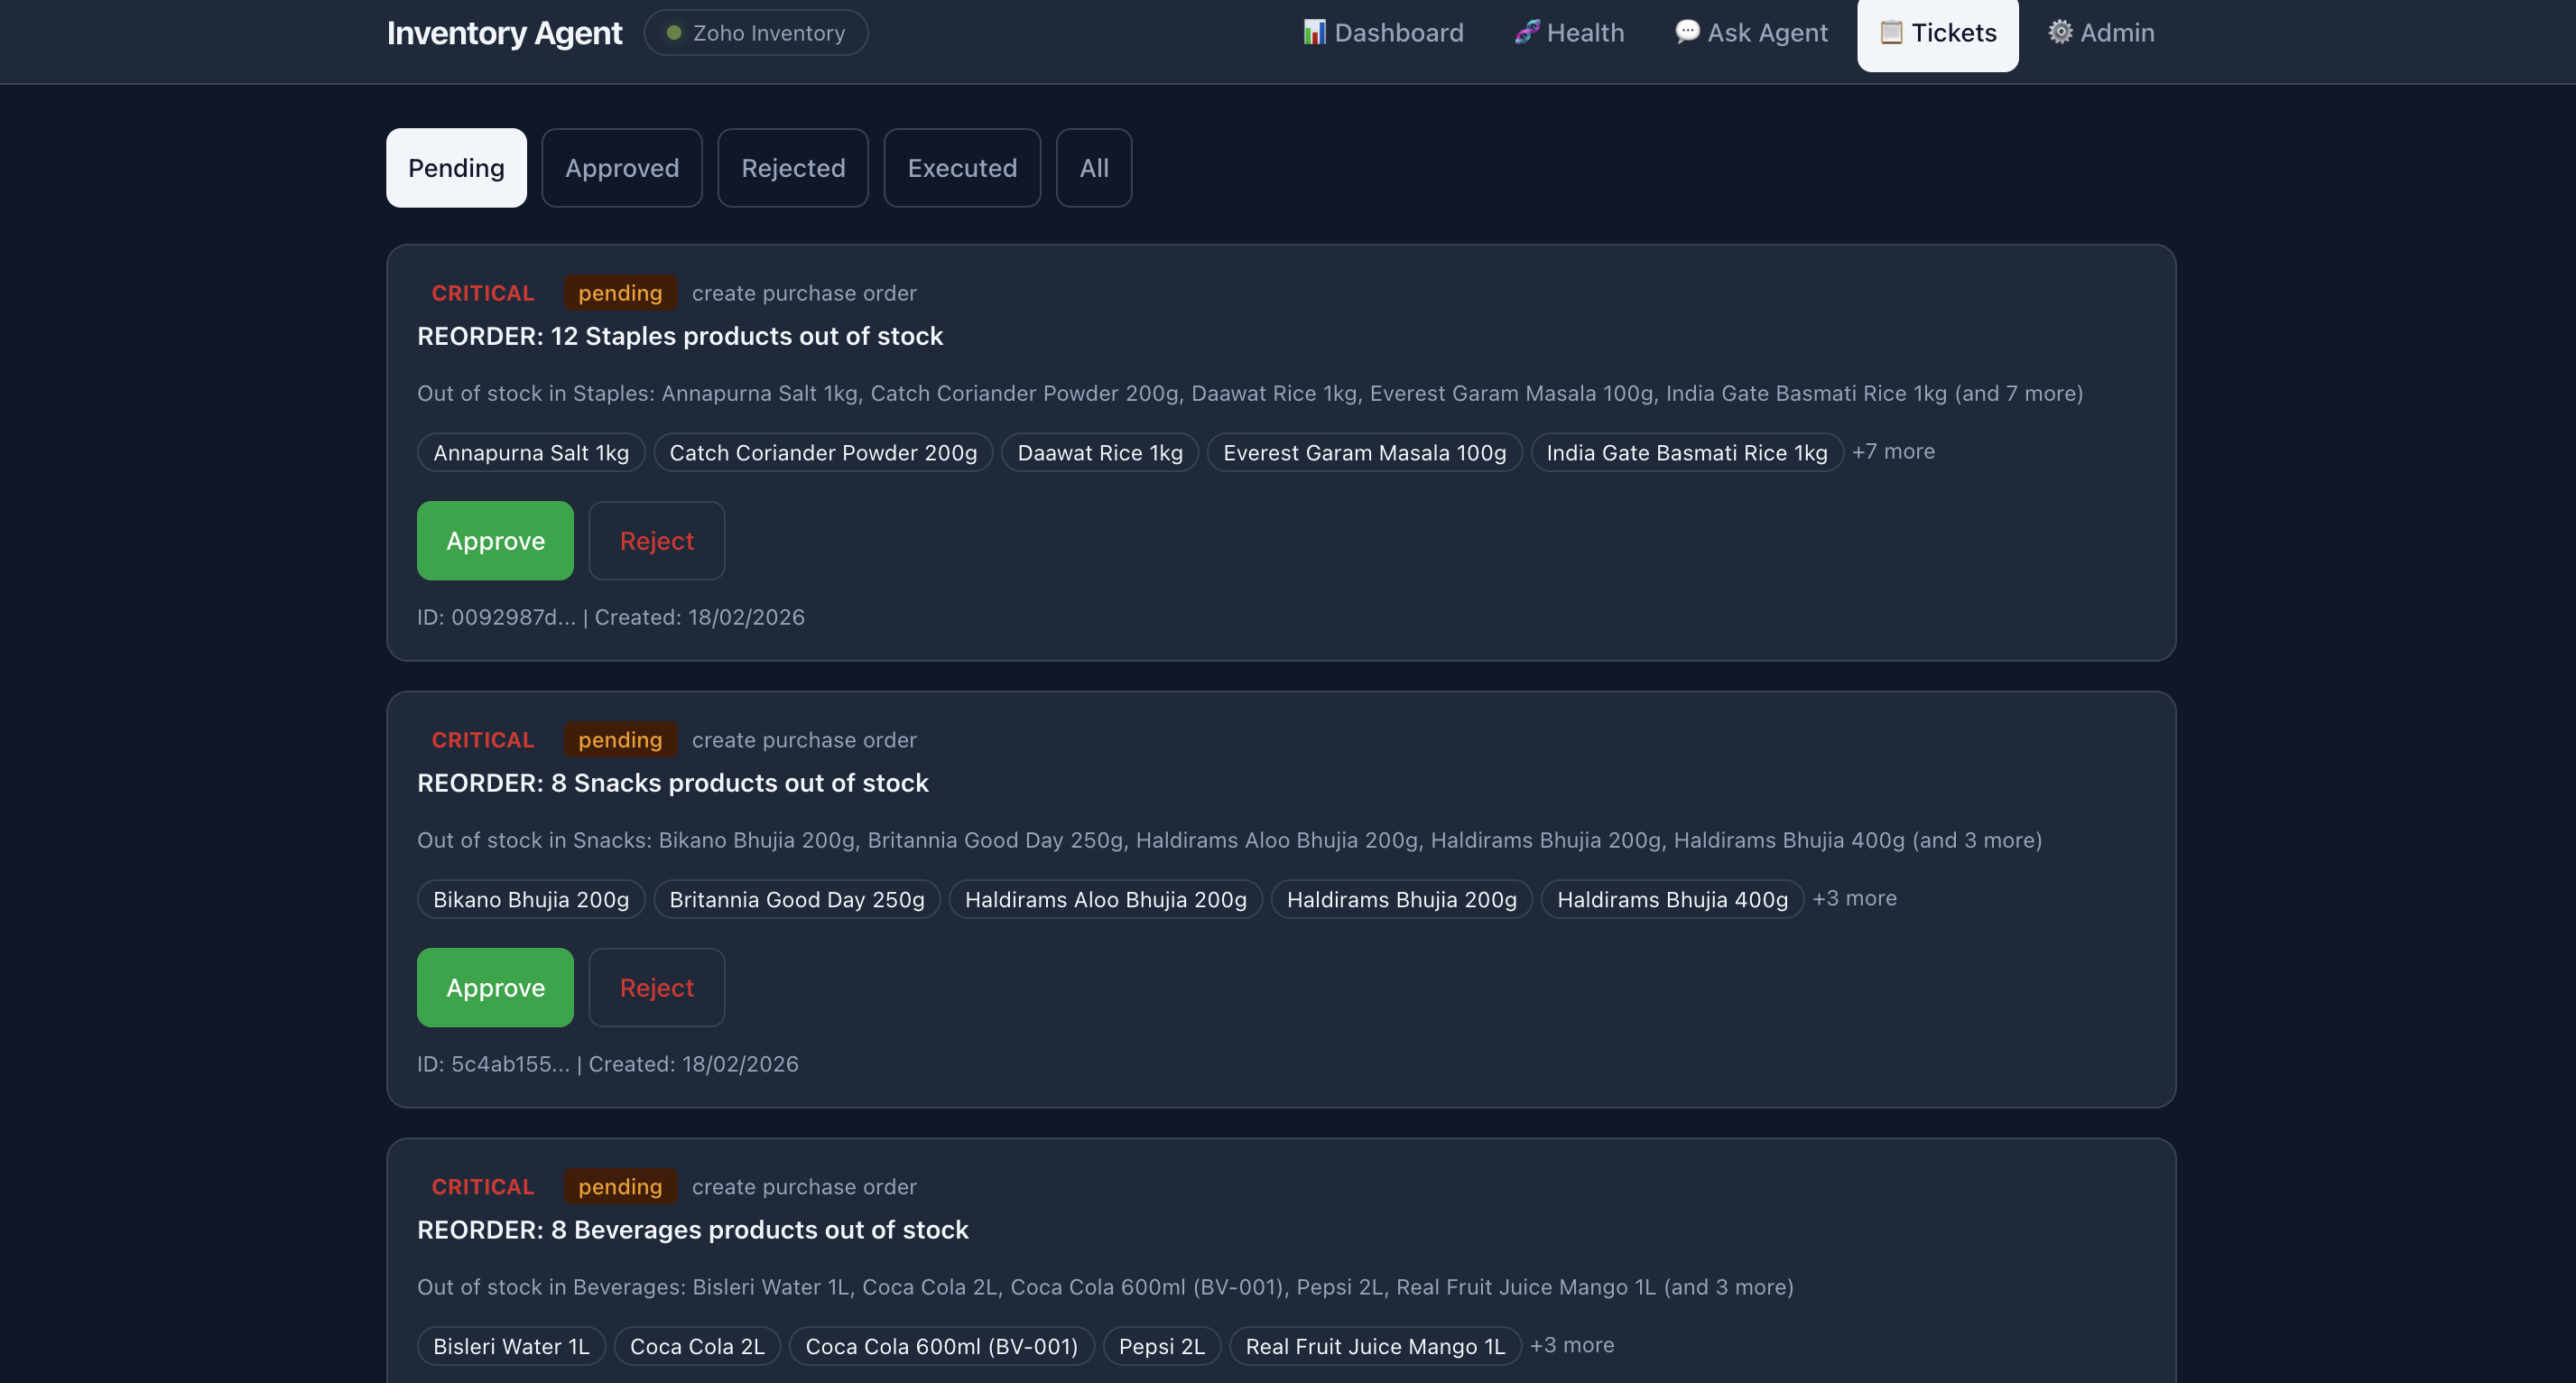Click the Tickets clipboard icon
This screenshot has width=2576, height=1383.
coord(1891,32)
